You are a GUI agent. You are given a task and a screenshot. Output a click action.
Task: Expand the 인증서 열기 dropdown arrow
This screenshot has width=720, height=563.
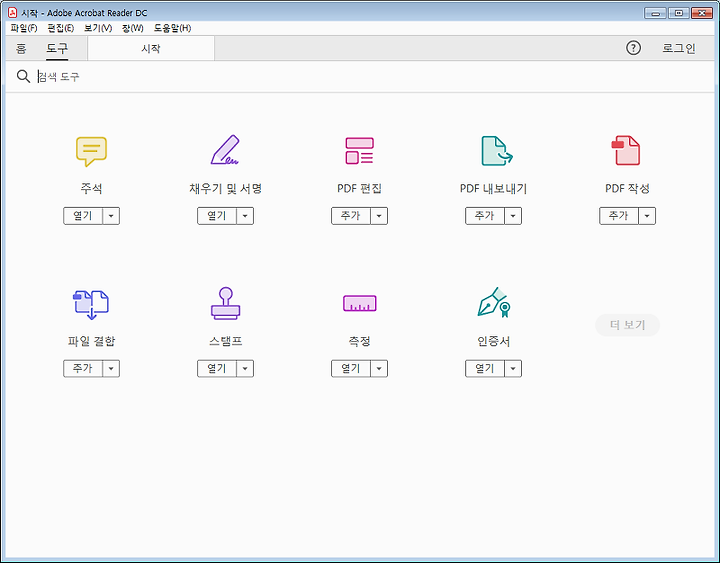tap(513, 368)
